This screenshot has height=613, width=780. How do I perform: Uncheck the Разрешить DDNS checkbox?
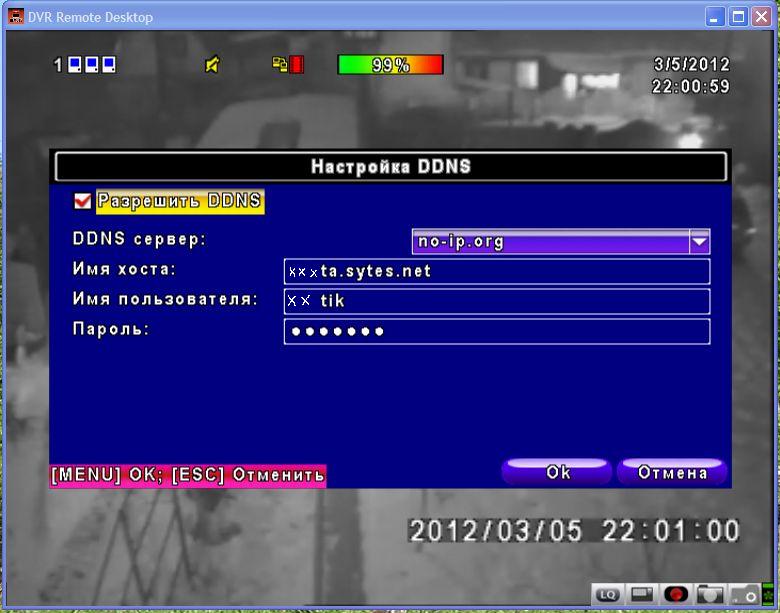coord(83,201)
